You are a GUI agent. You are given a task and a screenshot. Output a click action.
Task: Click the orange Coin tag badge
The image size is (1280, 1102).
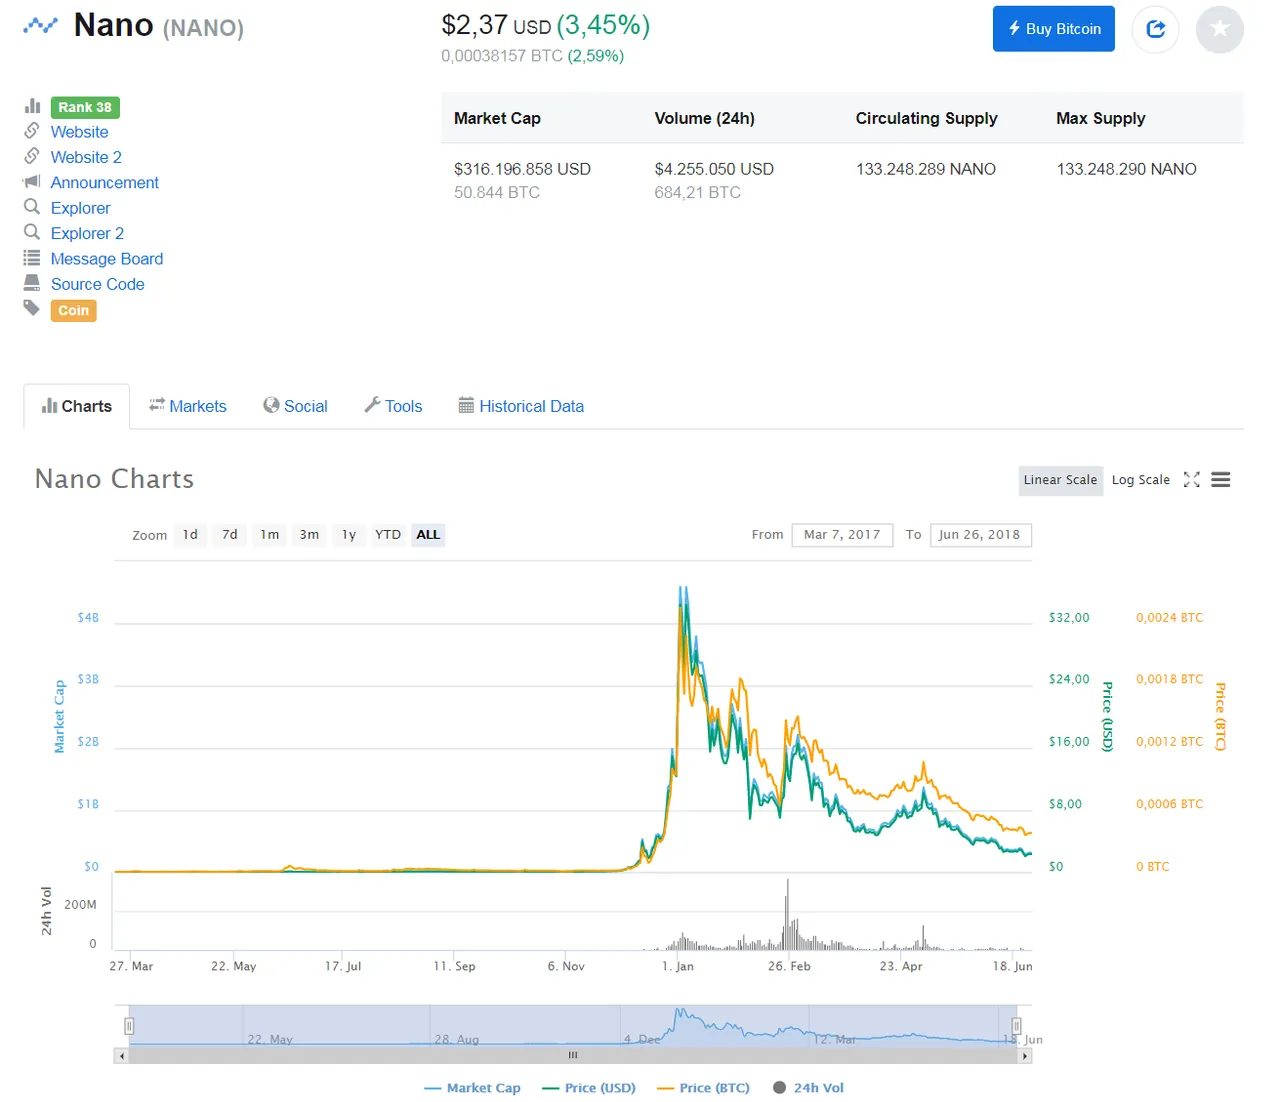click(x=74, y=310)
